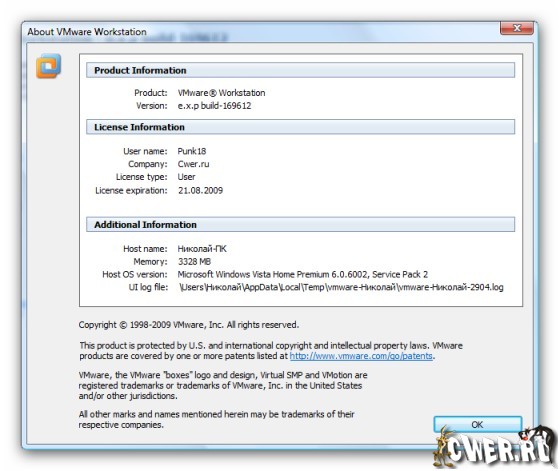Open the vmware.com patents link
Image resolution: width=560 pixels, height=471 pixels.
tap(361, 356)
